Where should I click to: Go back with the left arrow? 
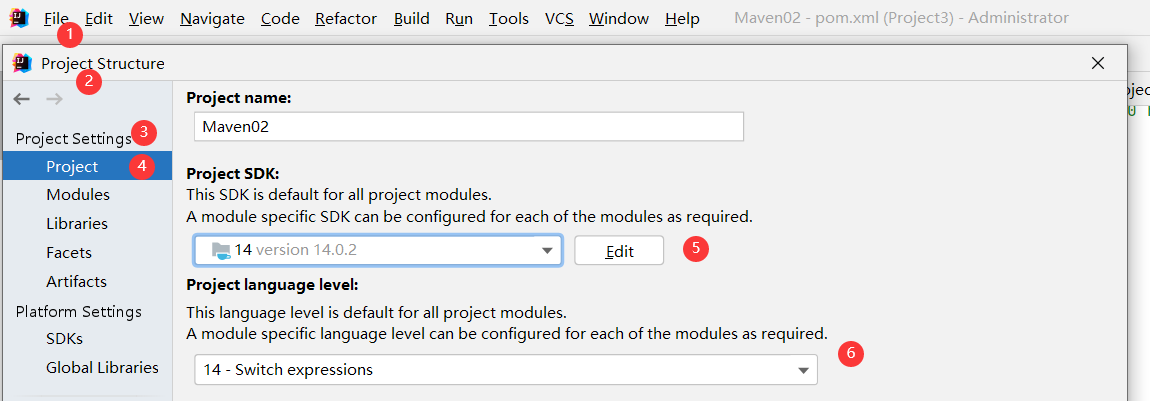pos(22,98)
